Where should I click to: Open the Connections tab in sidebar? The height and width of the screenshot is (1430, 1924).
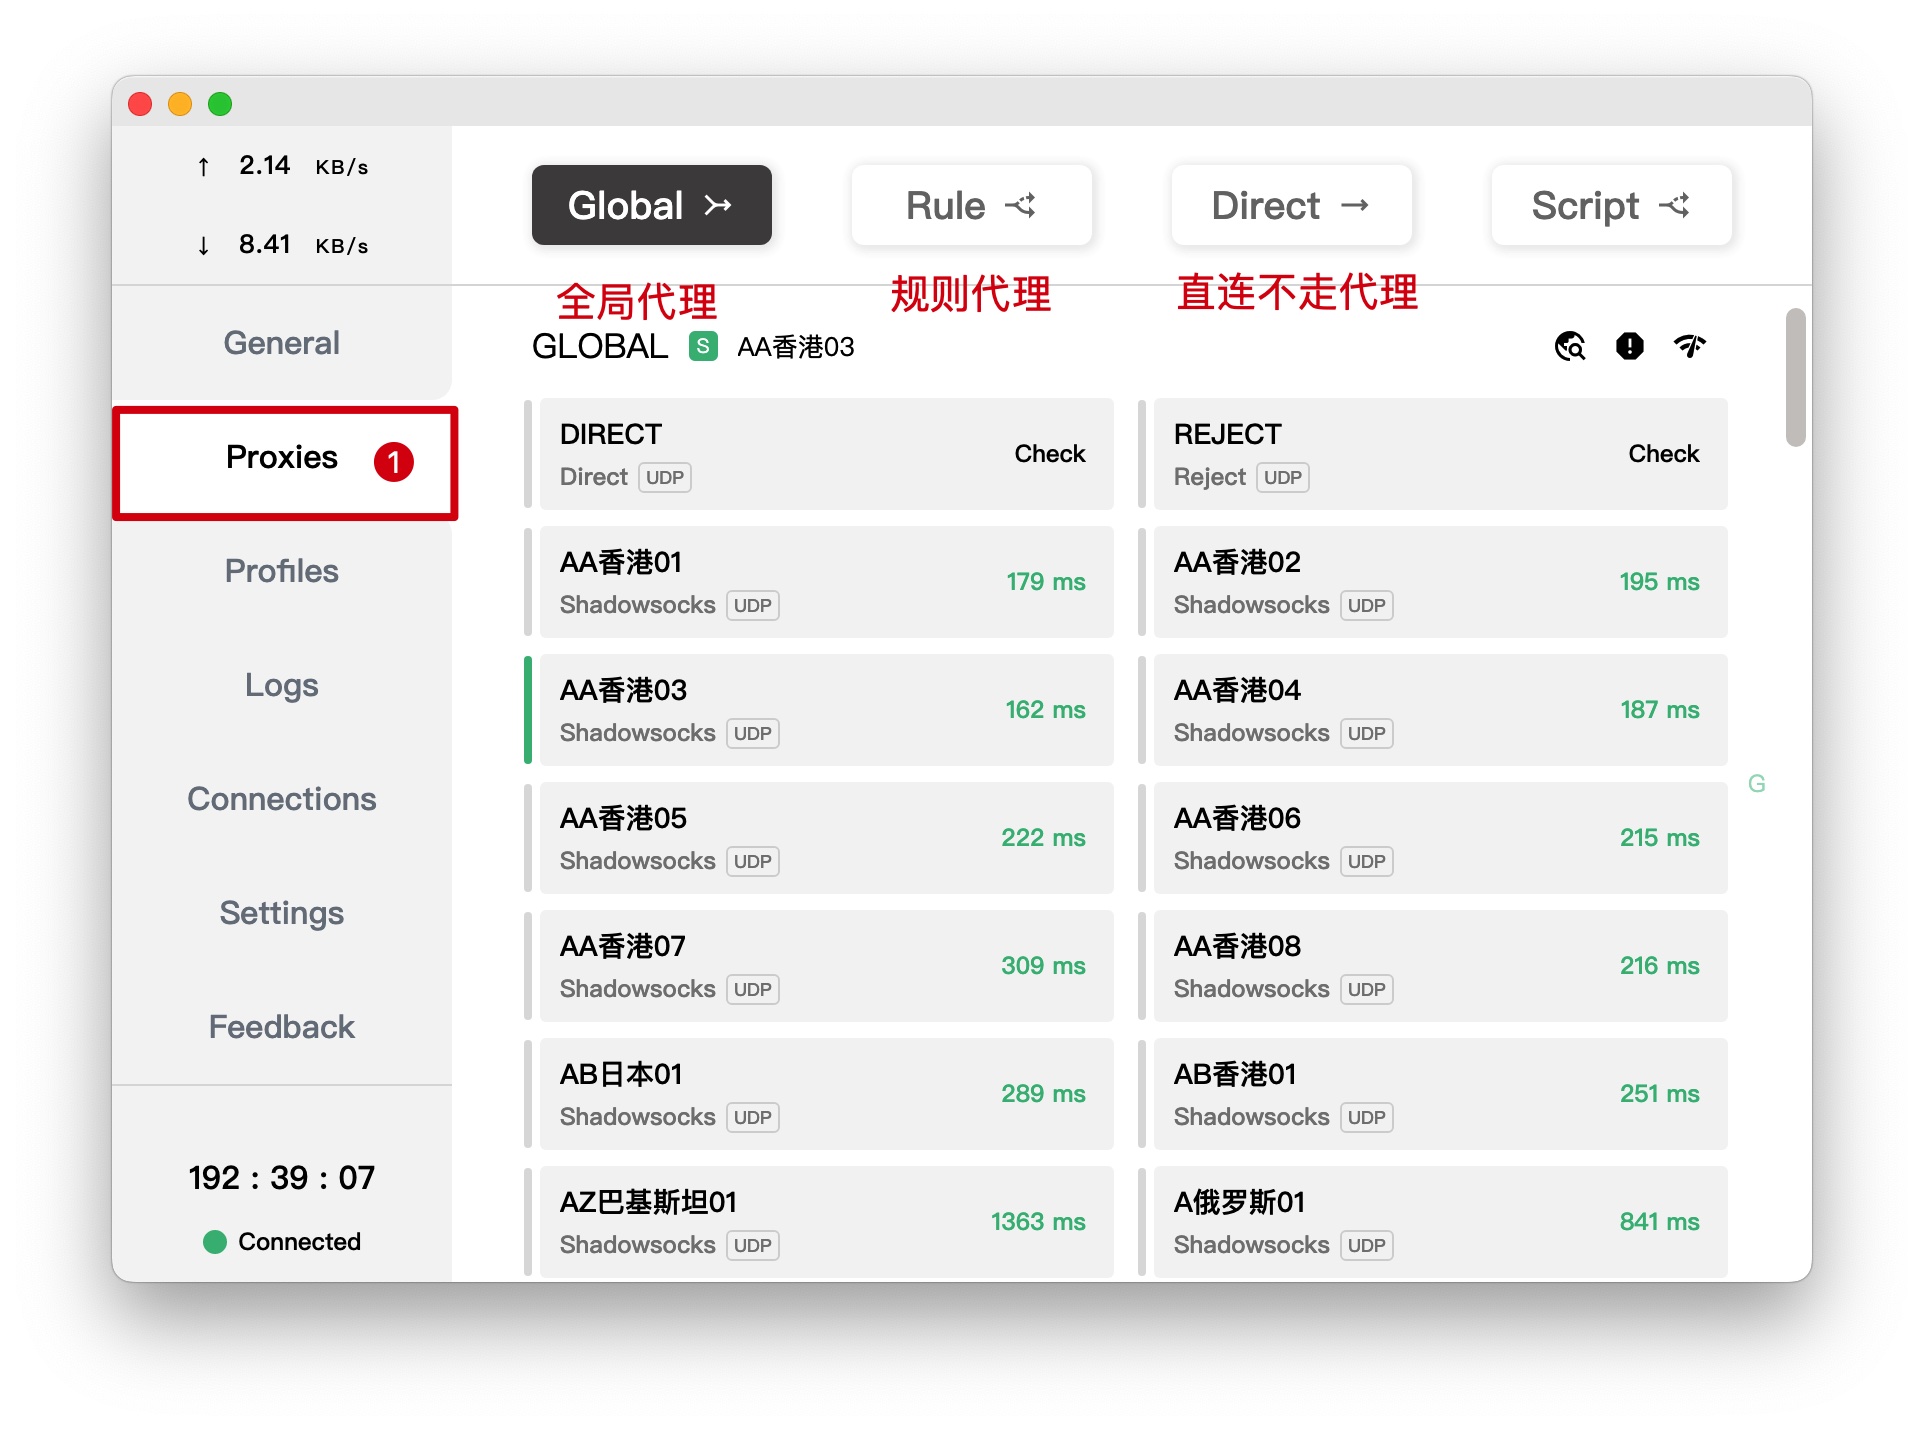282,799
